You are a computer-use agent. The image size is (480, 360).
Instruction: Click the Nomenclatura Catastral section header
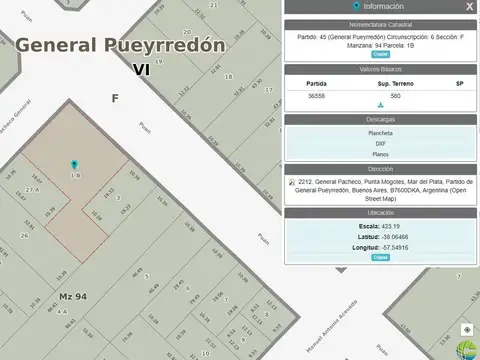380,25
